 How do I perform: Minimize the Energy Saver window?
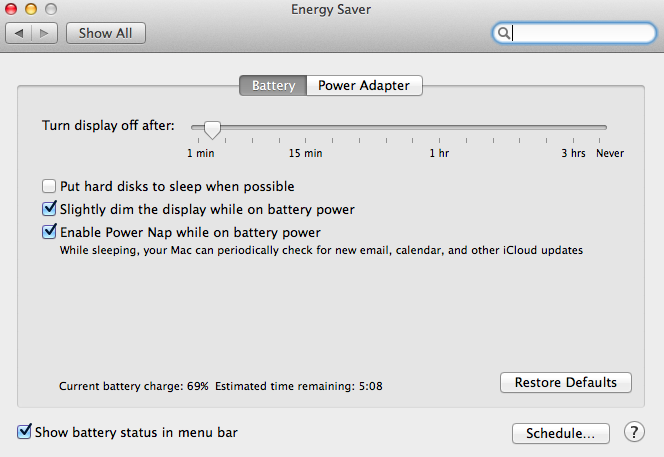(x=31, y=9)
